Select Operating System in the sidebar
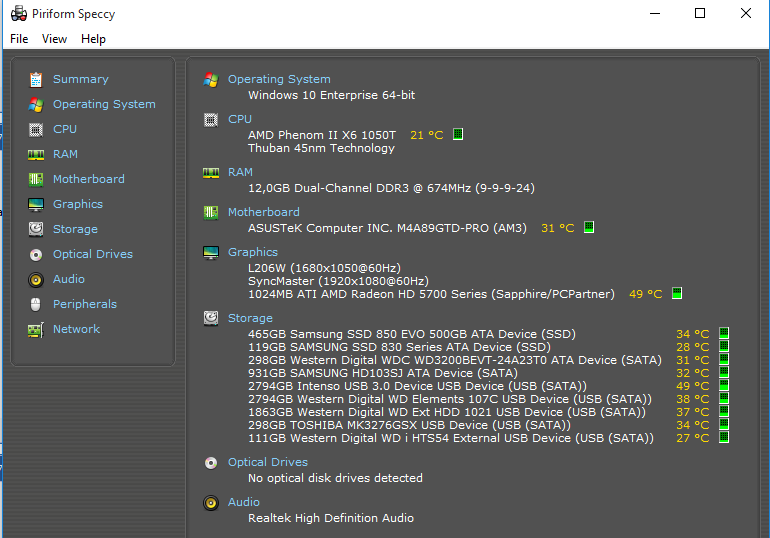This screenshot has height=538, width=770. [x=104, y=104]
